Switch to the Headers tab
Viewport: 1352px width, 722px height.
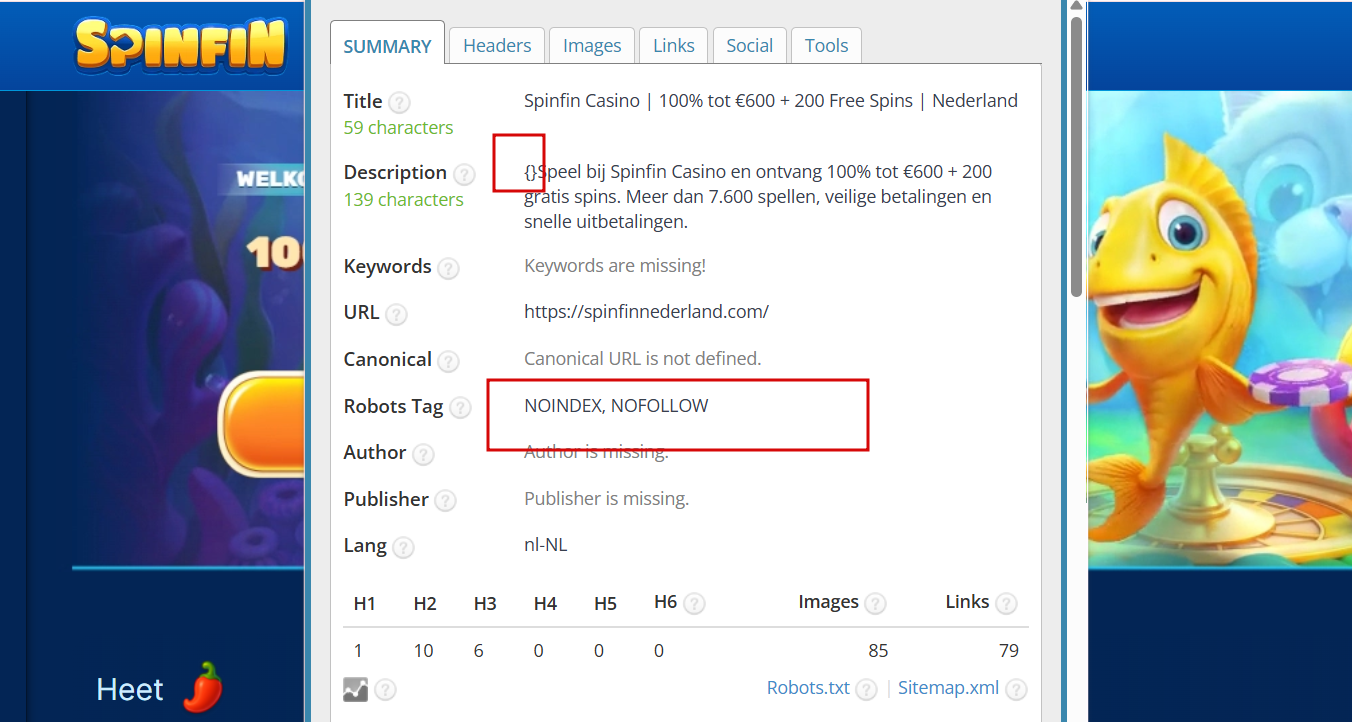pyautogui.click(x=497, y=46)
